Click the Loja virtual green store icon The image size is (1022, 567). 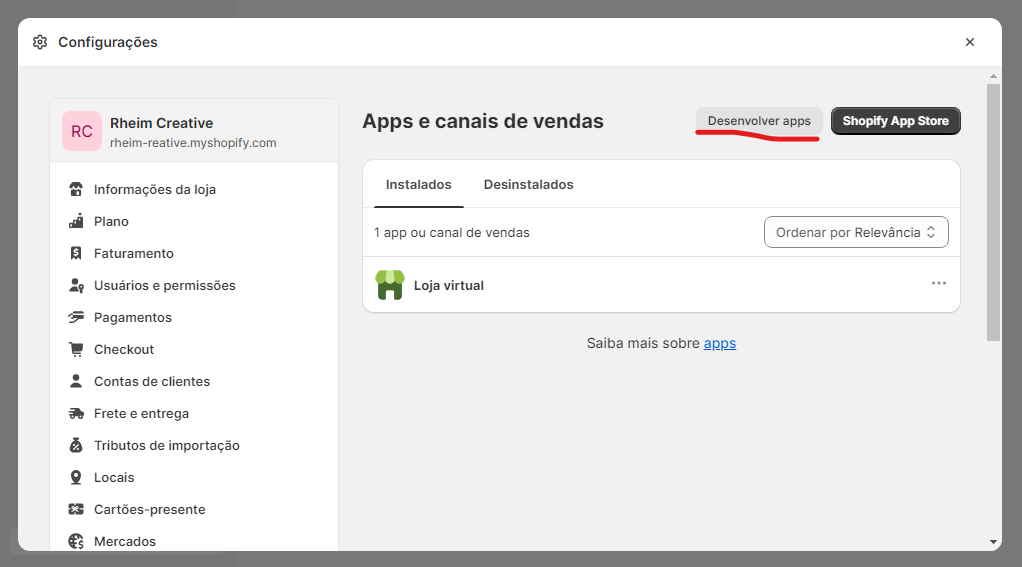pos(390,285)
